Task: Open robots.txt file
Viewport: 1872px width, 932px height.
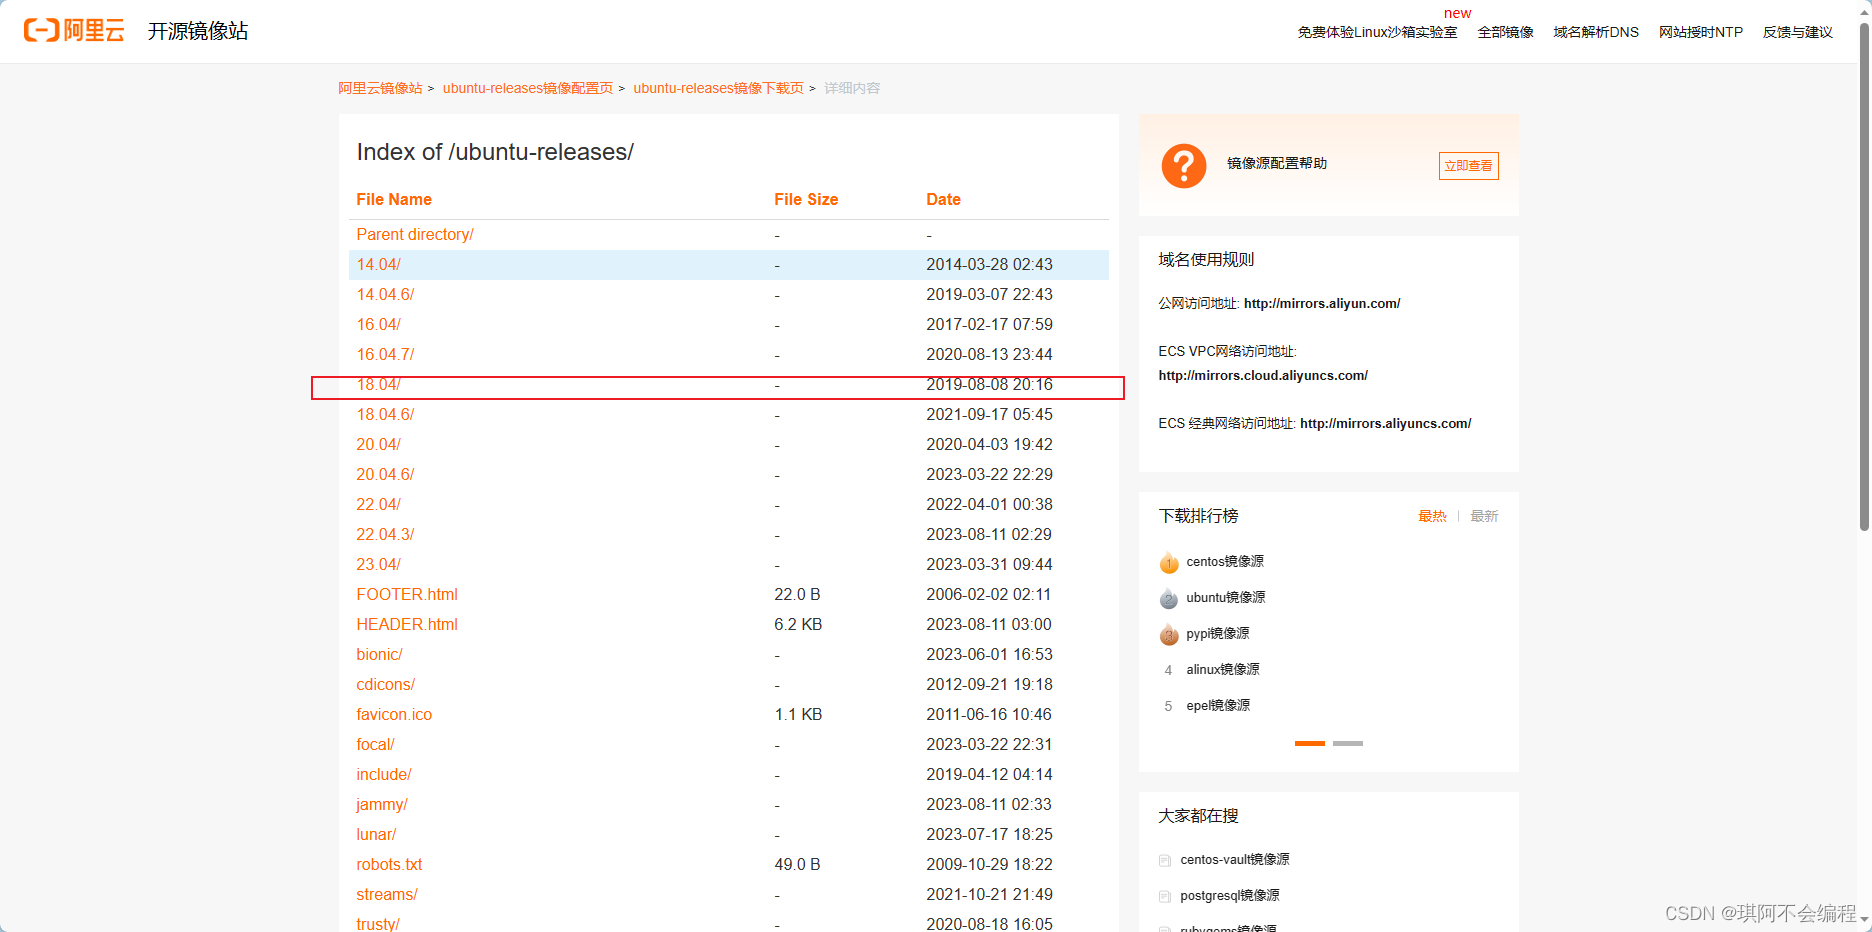Action: click(x=389, y=864)
